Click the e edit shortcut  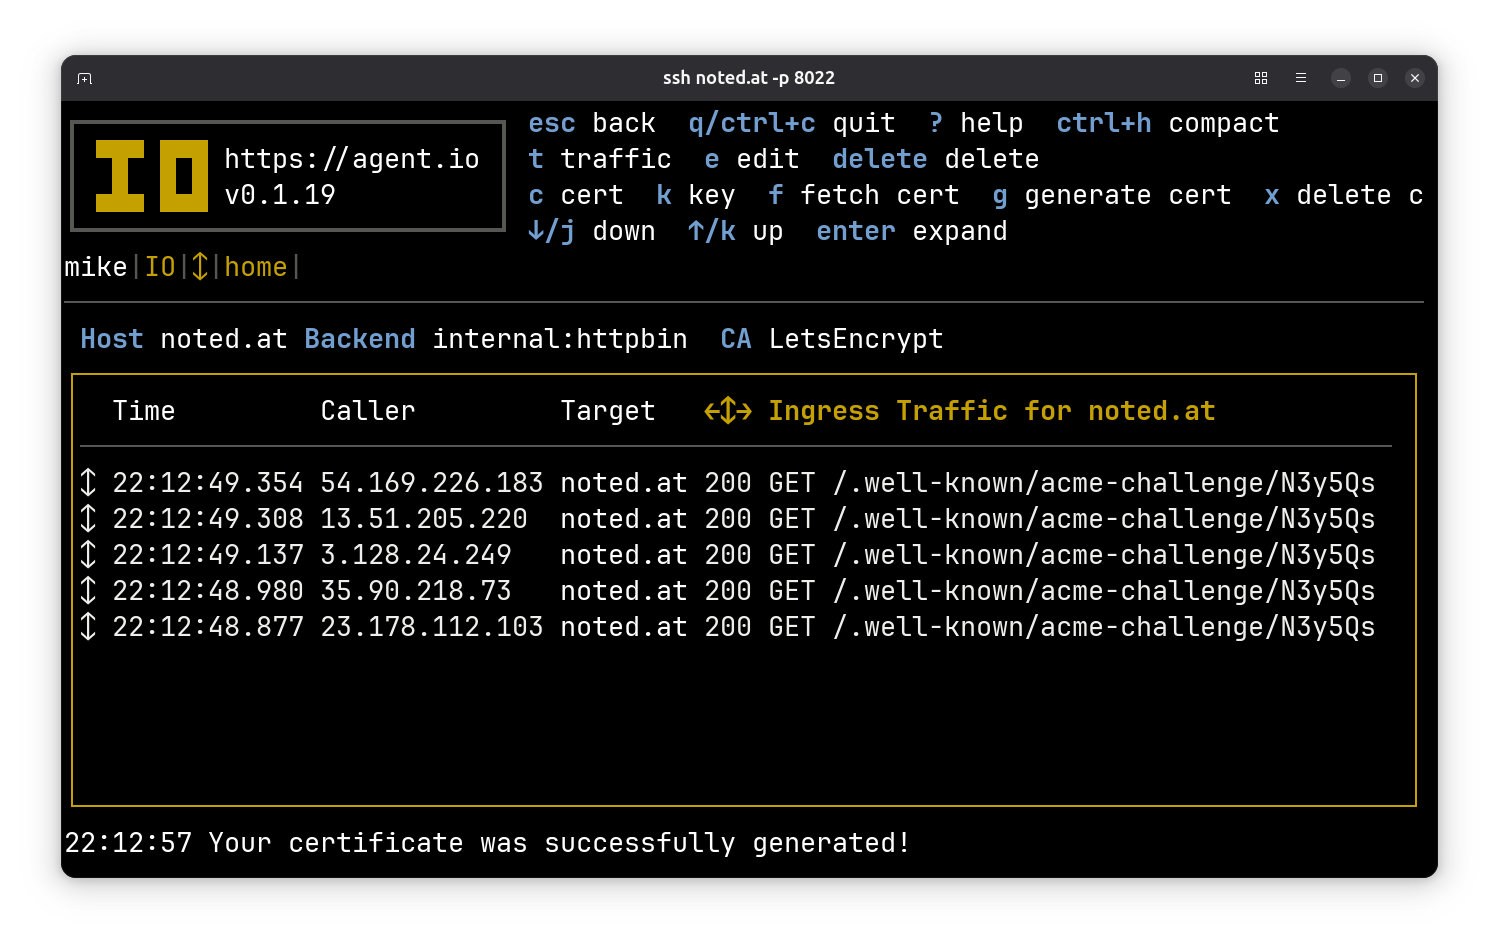(x=752, y=159)
